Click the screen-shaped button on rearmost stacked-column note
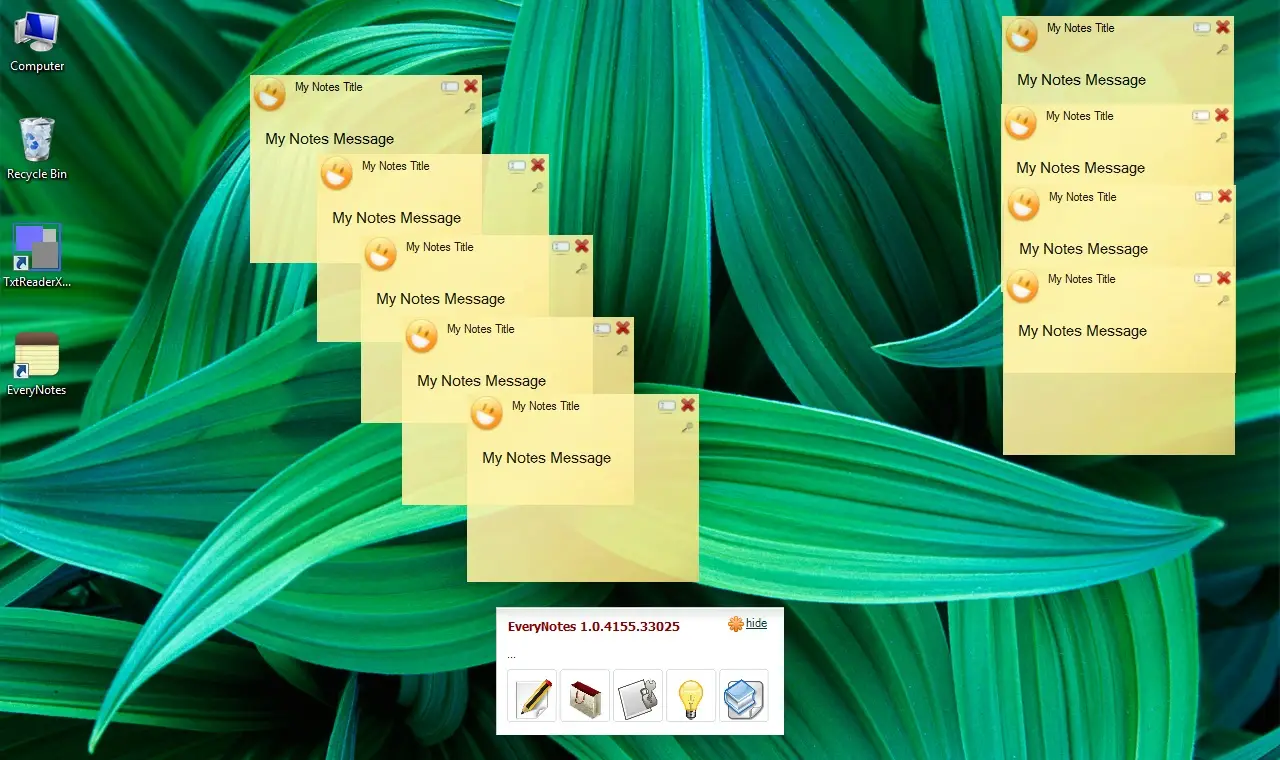The height and width of the screenshot is (760, 1280). point(1202,28)
